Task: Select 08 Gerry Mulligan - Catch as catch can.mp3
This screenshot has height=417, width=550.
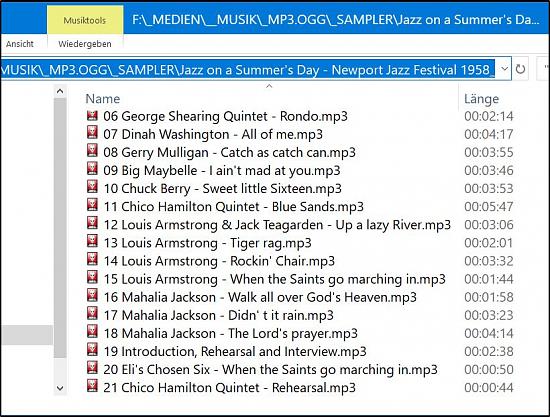Action: click(229, 153)
